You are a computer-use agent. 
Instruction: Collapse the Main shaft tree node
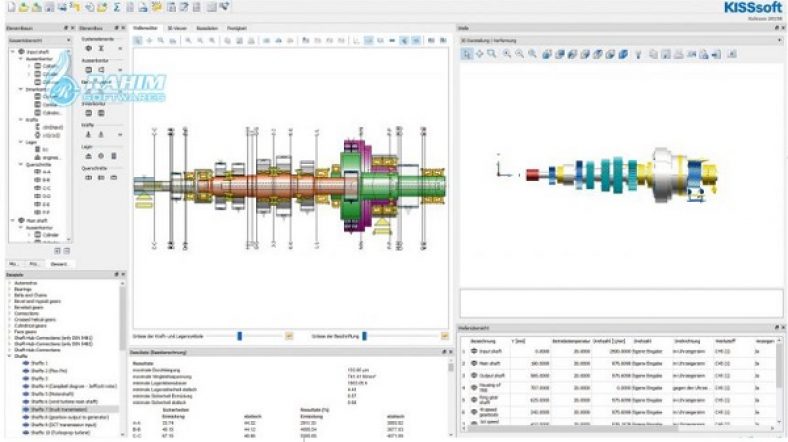(13, 220)
